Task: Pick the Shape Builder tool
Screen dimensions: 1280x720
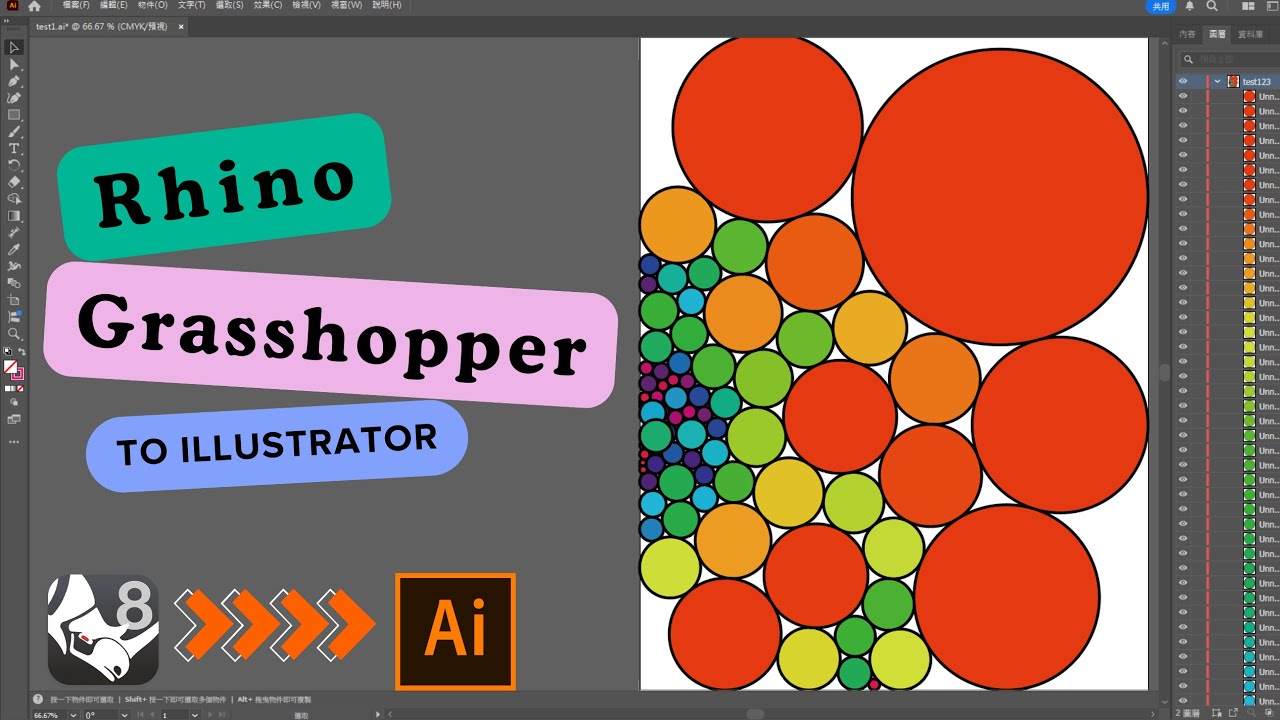Action: [x=14, y=199]
